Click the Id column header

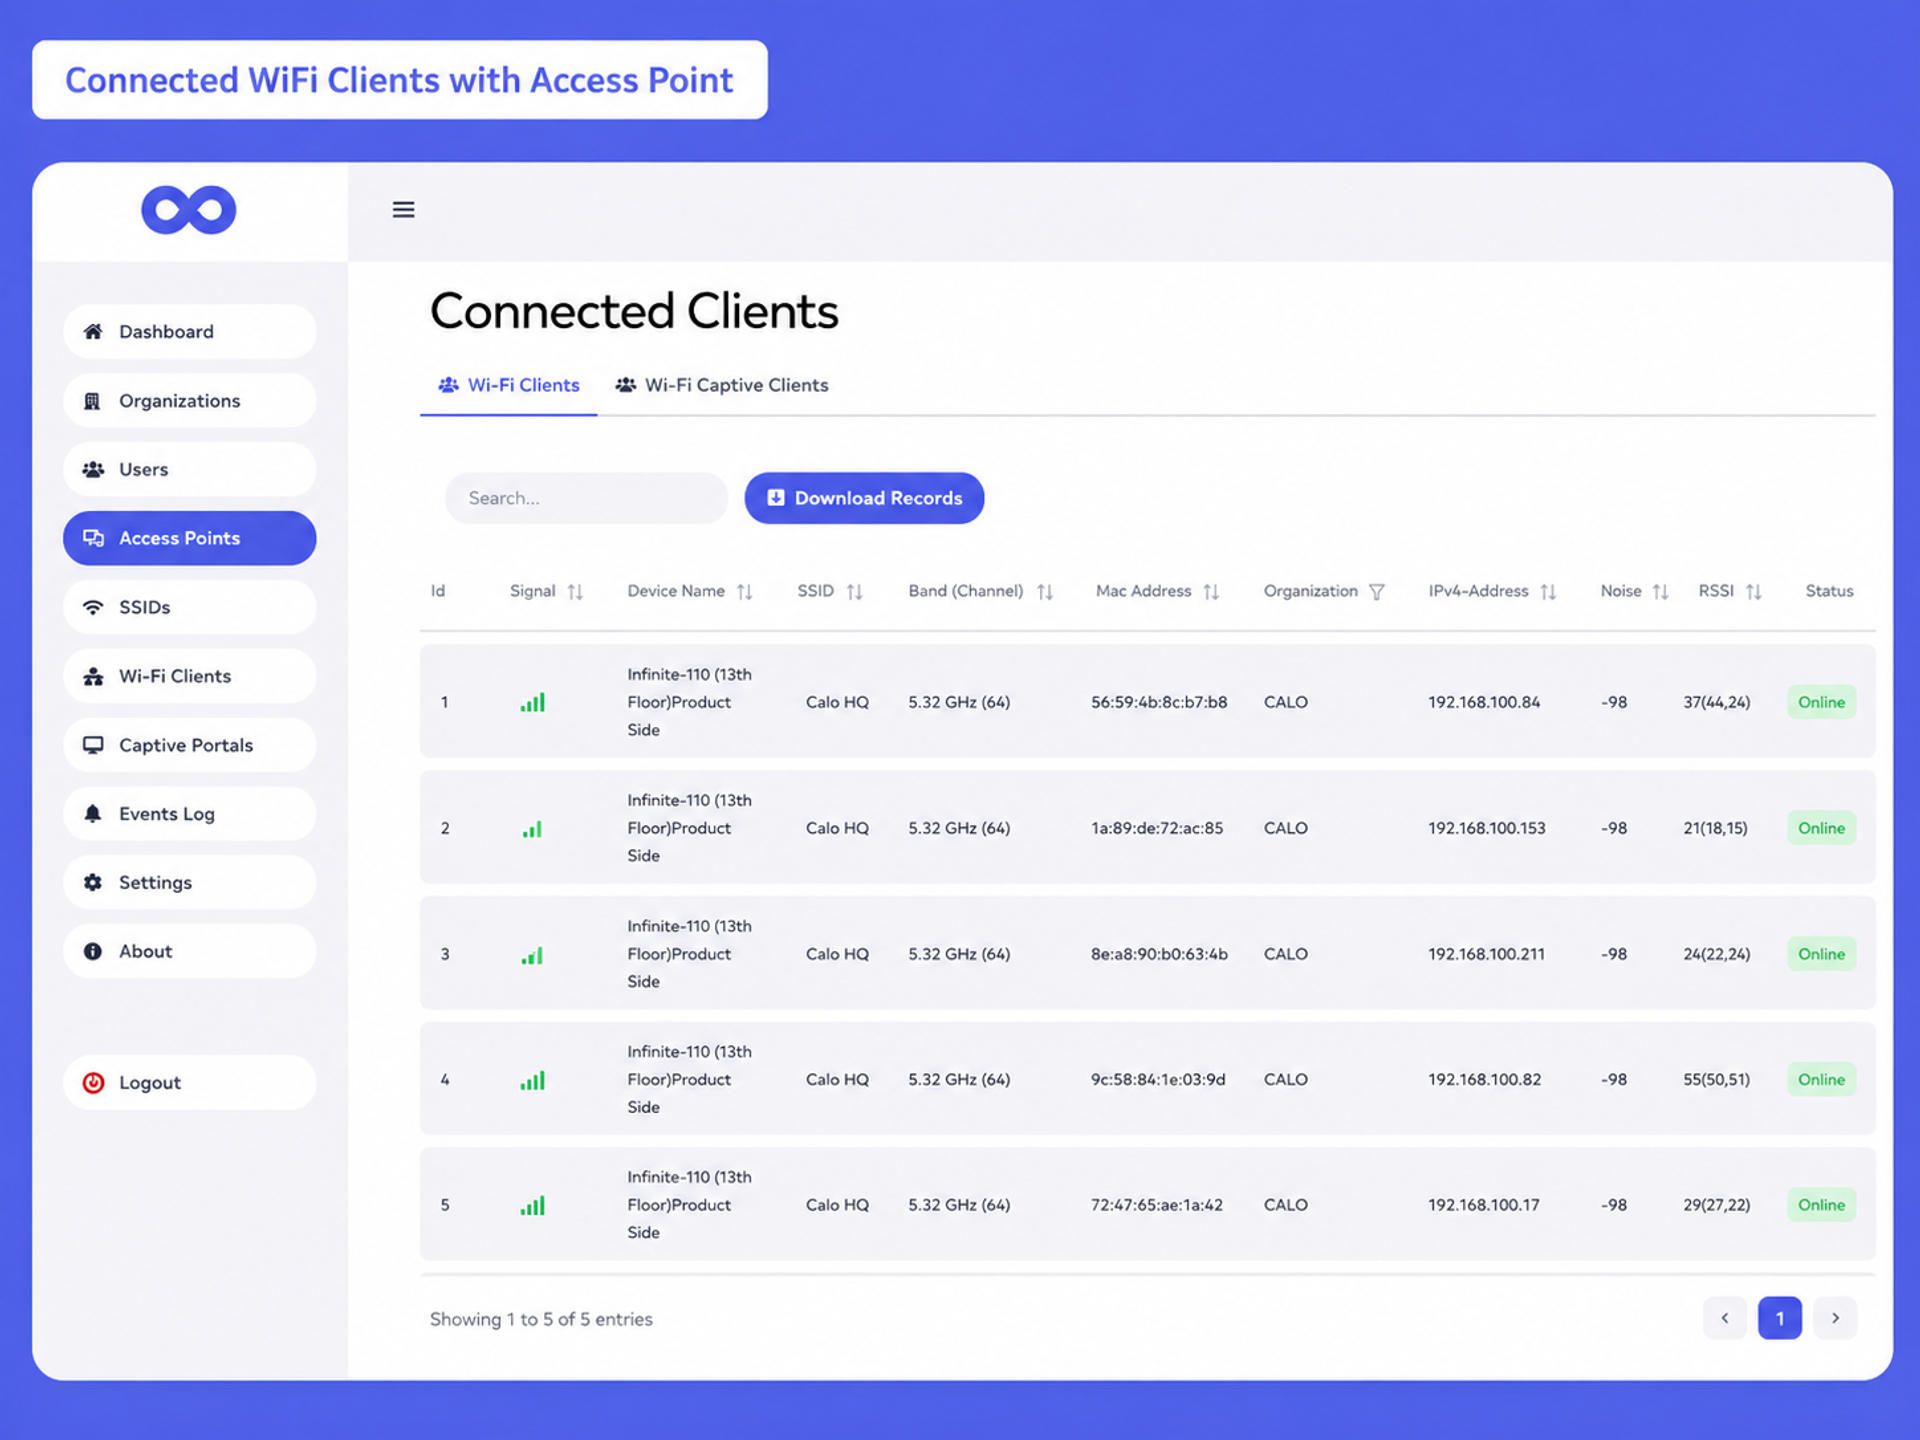point(438,591)
